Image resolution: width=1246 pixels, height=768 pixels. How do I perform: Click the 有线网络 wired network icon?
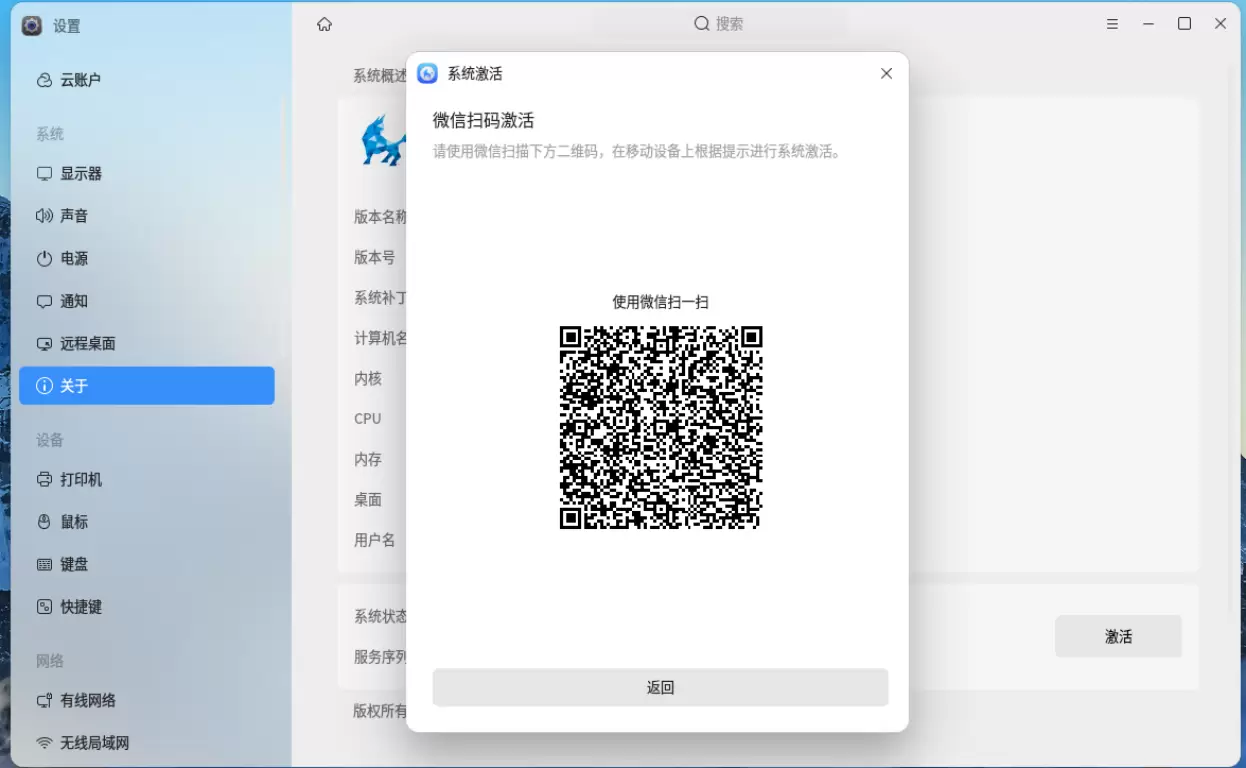44,700
